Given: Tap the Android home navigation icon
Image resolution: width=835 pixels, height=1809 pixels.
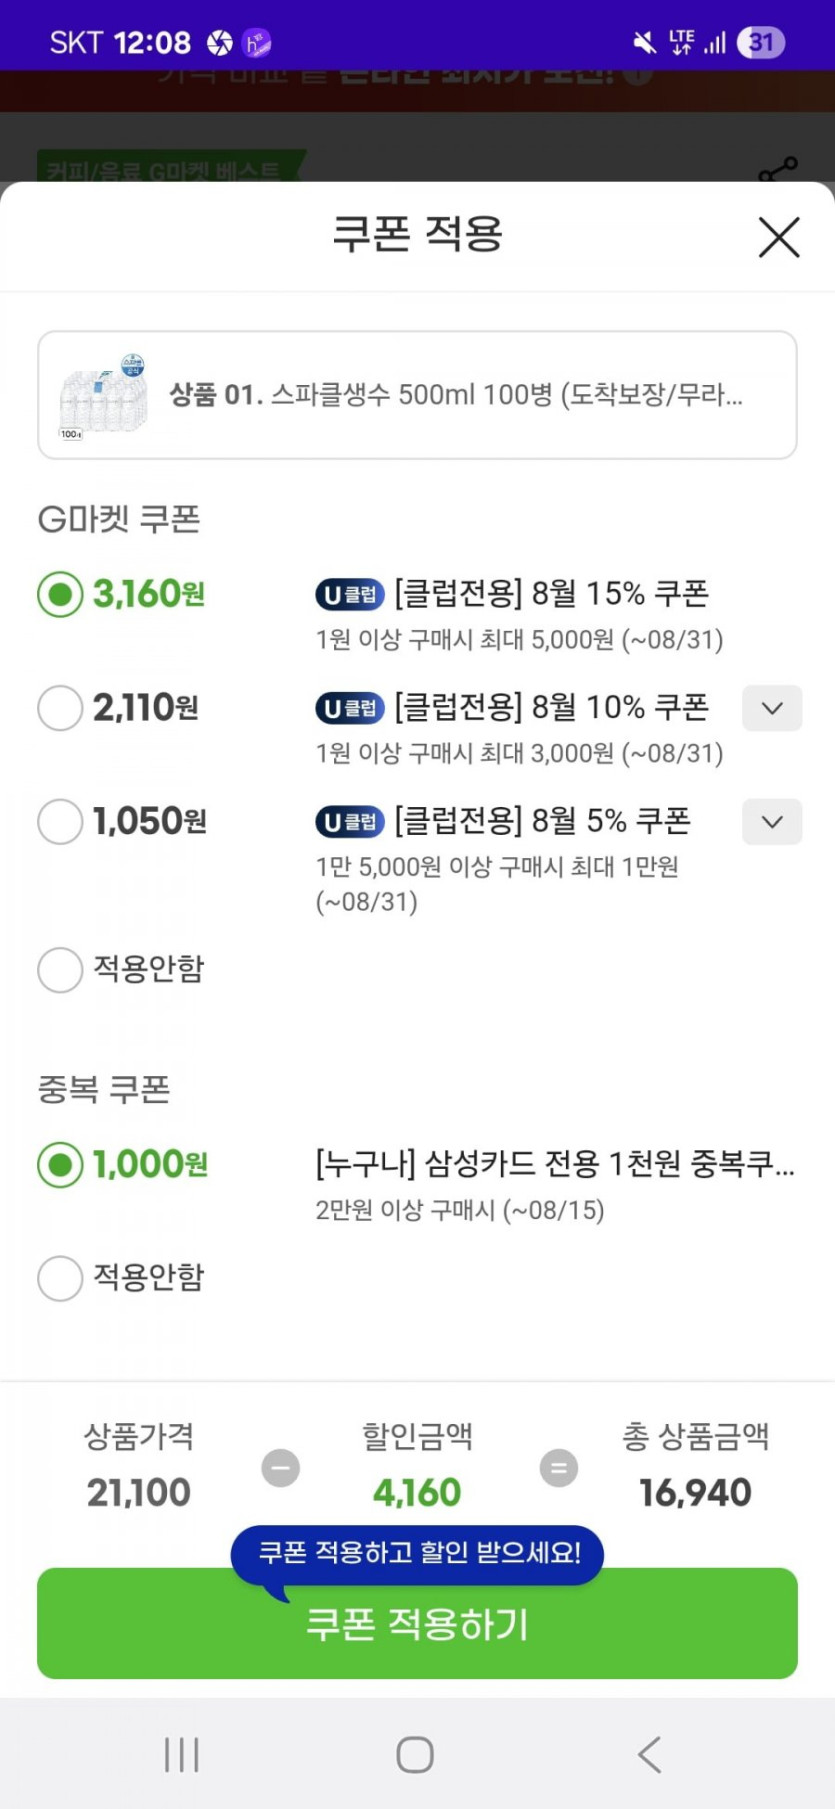Looking at the screenshot, I should [x=415, y=1754].
